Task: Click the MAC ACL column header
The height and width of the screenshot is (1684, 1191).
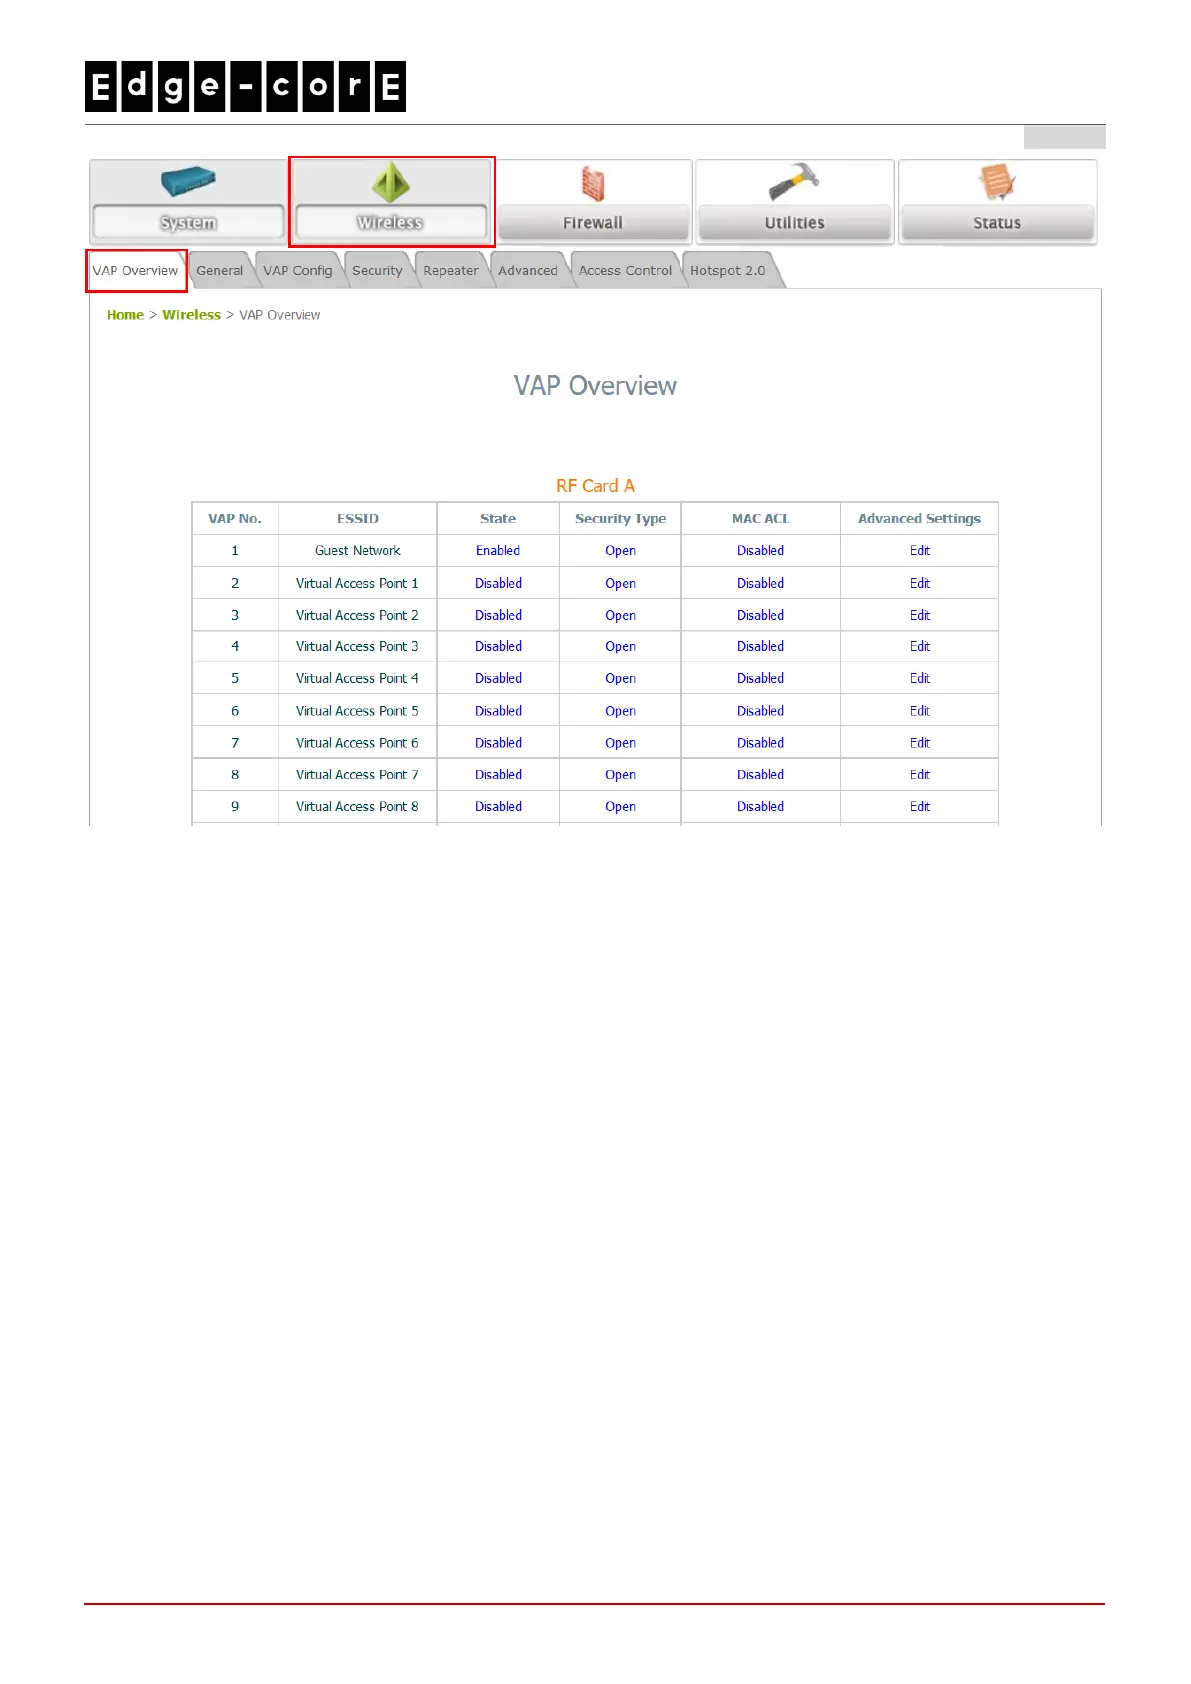Action: click(760, 519)
